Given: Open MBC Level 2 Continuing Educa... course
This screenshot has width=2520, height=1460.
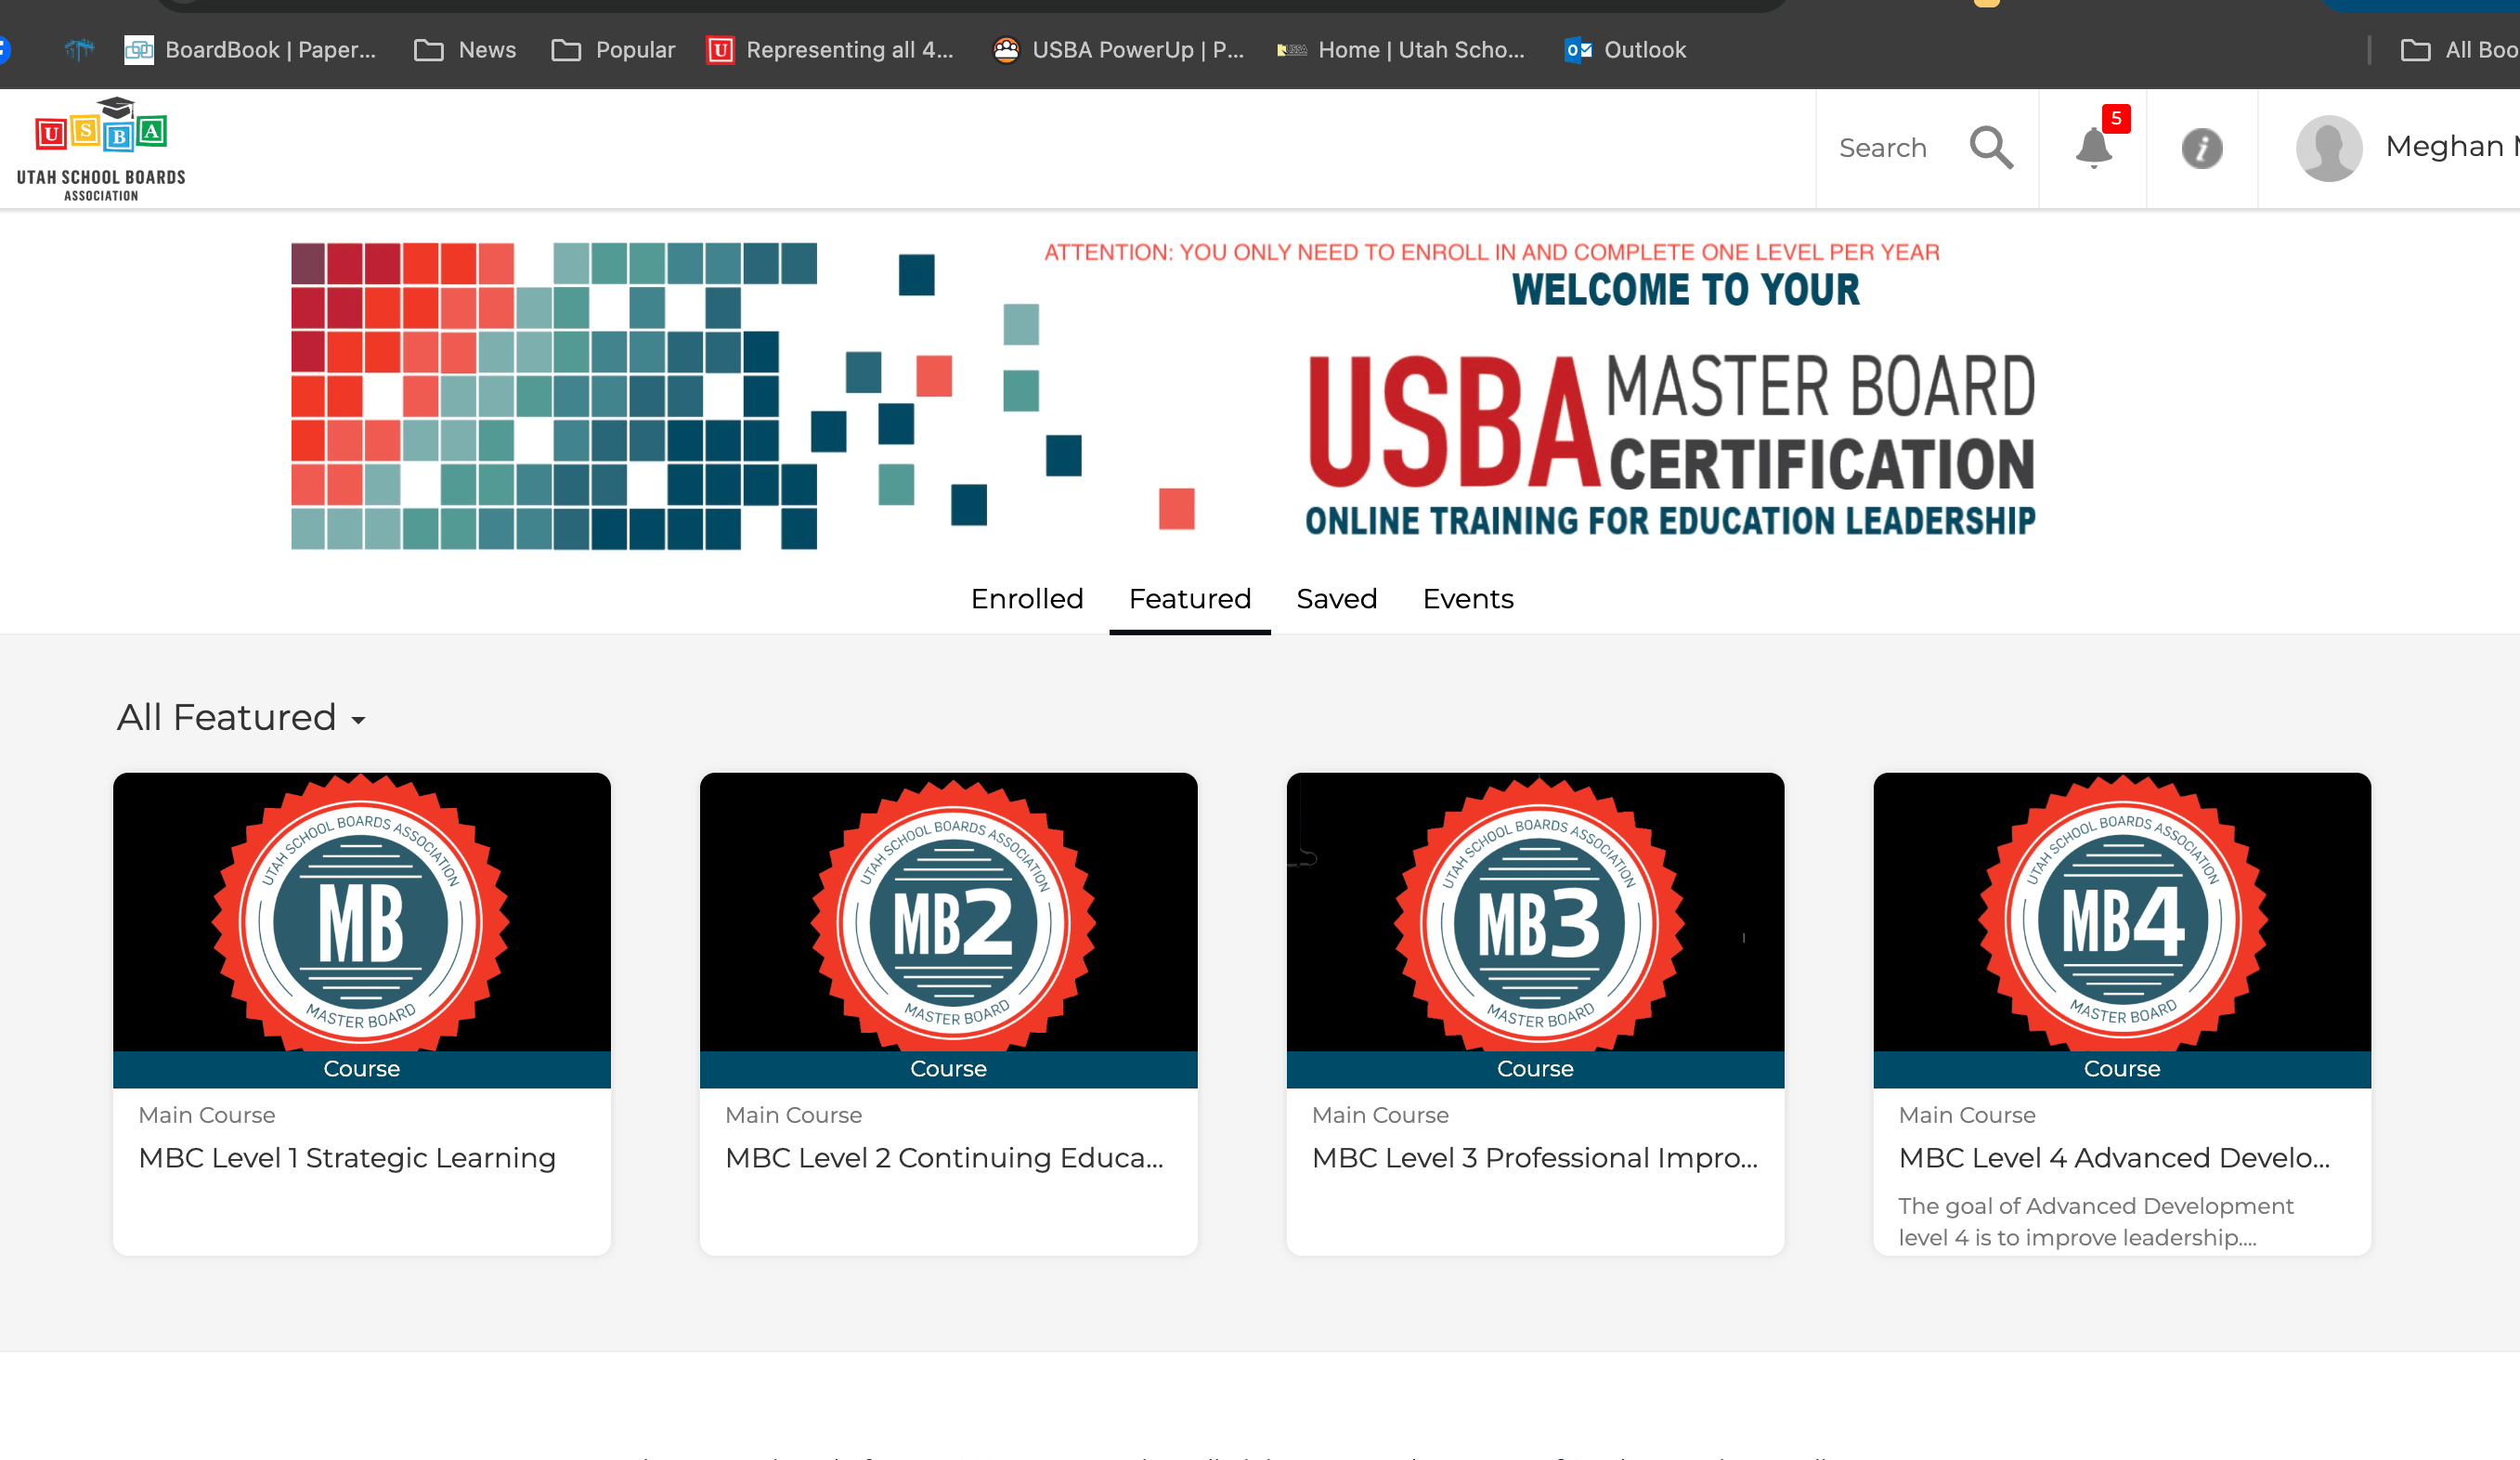Looking at the screenshot, I should click(944, 1157).
